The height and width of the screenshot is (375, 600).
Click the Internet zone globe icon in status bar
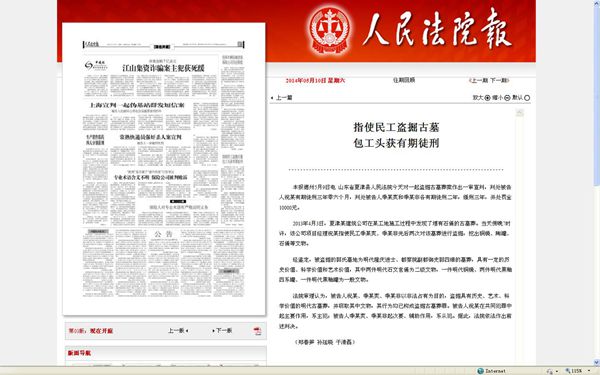tap(480, 371)
